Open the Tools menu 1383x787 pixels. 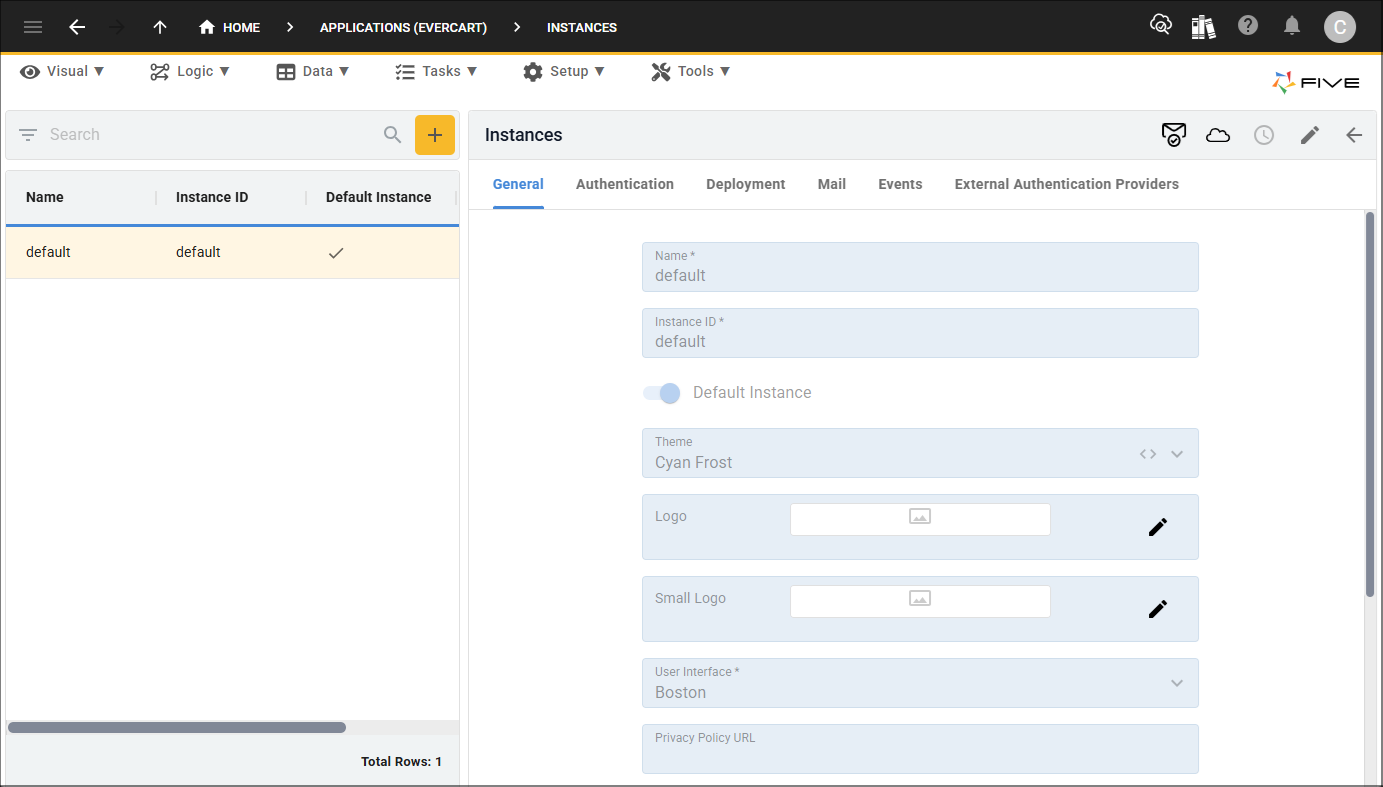pyautogui.click(x=690, y=71)
